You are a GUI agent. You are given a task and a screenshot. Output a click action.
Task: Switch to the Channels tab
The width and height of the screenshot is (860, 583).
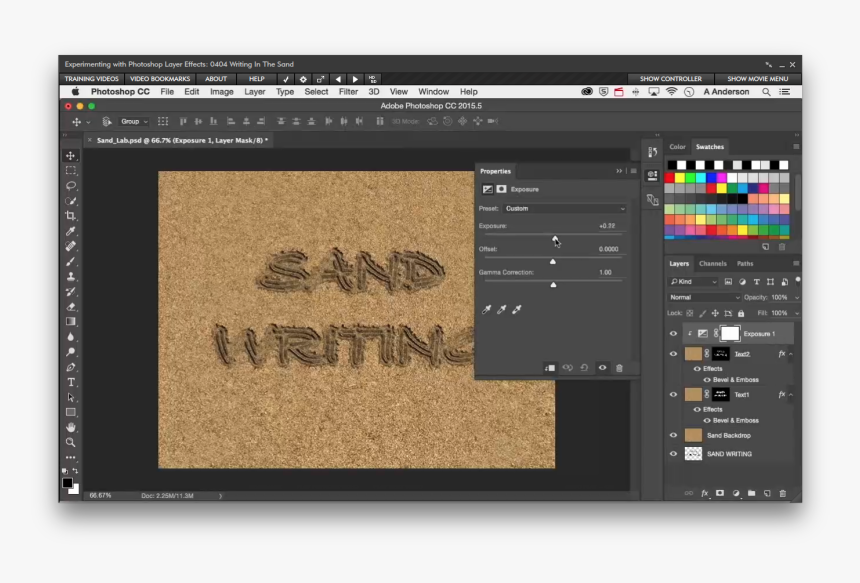pyautogui.click(x=712, y=264)
